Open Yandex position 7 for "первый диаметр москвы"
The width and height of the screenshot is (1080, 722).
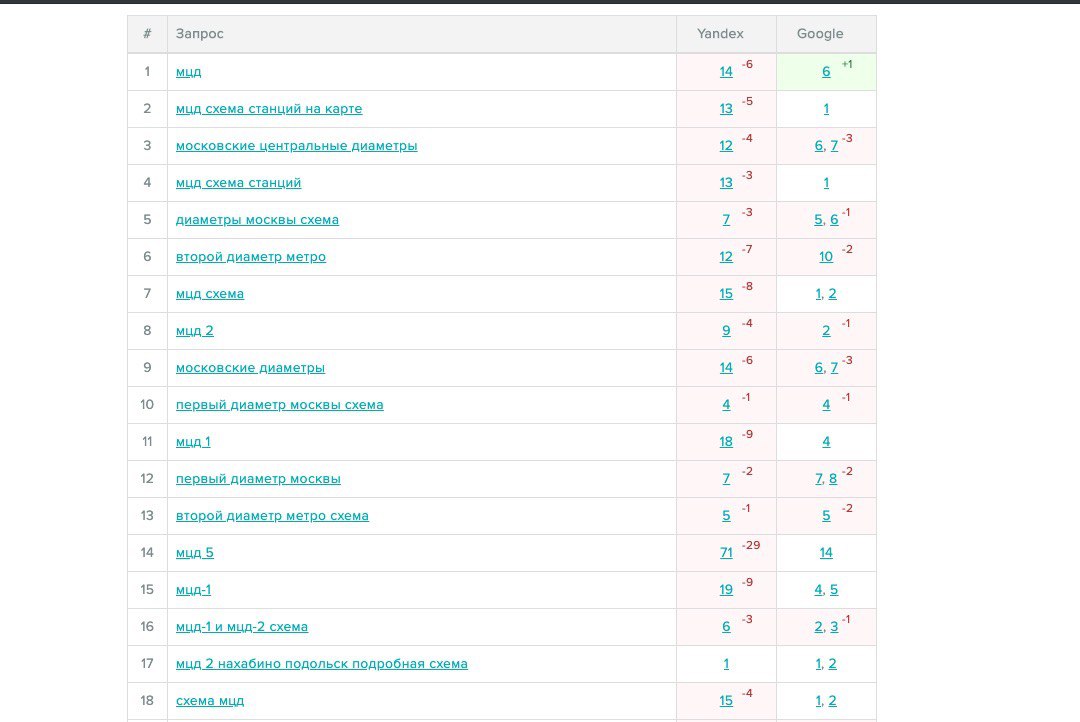click(x=726, y=479)
